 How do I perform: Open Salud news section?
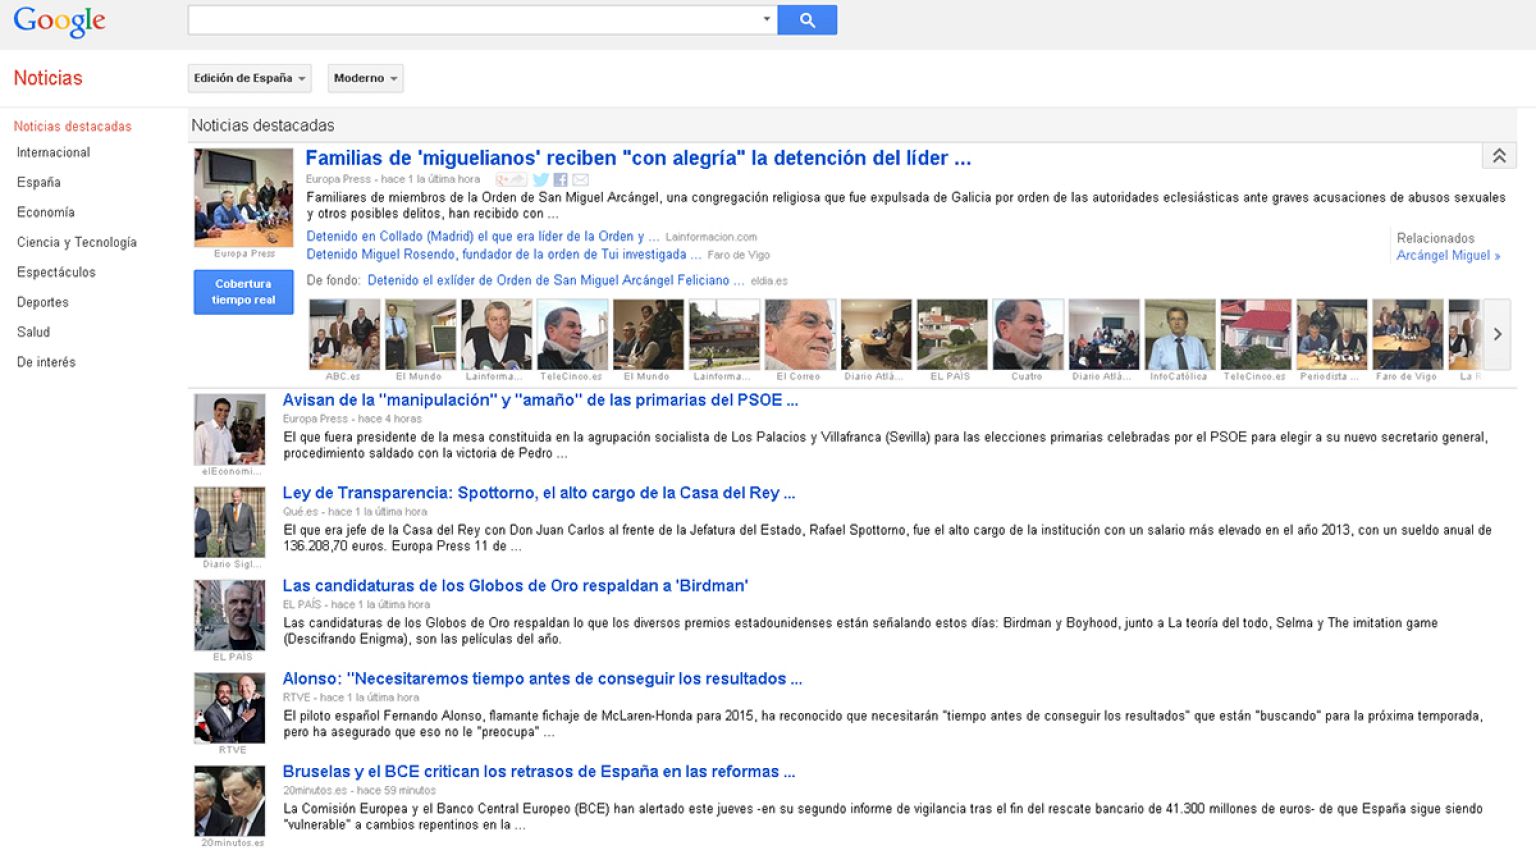point(33,332)
